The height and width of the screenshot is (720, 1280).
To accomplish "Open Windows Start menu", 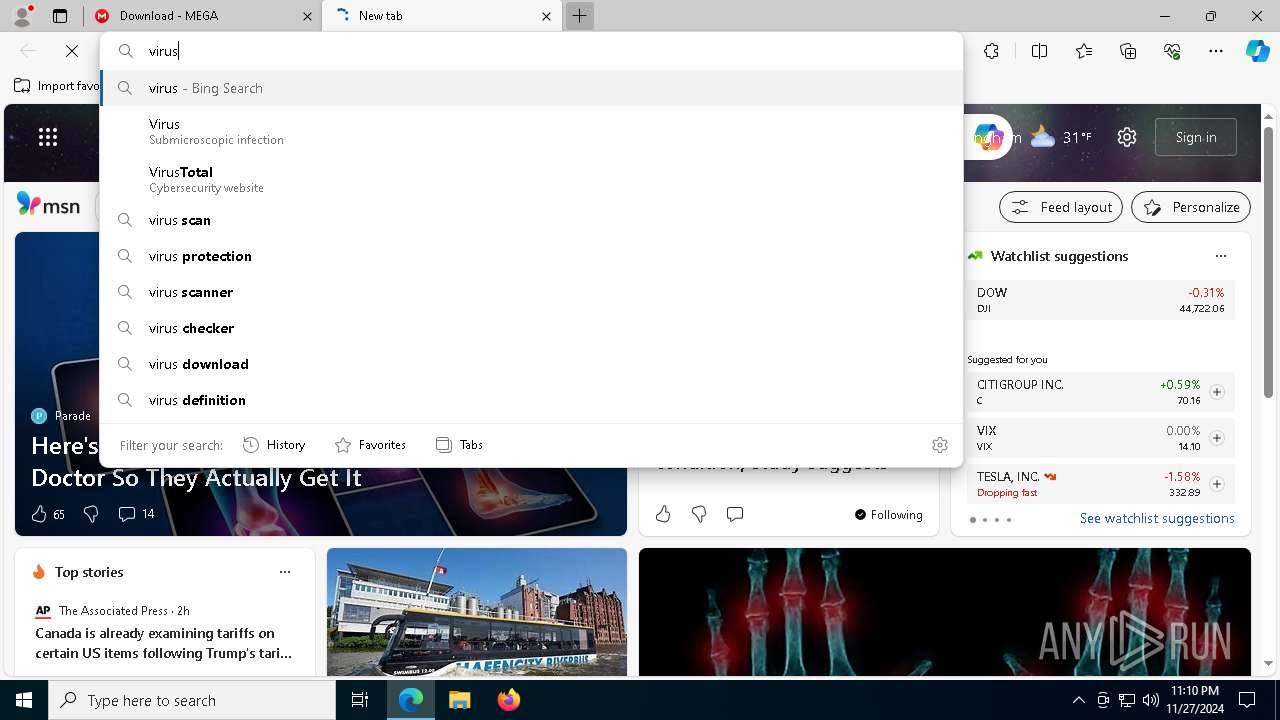I will (24, 700).
